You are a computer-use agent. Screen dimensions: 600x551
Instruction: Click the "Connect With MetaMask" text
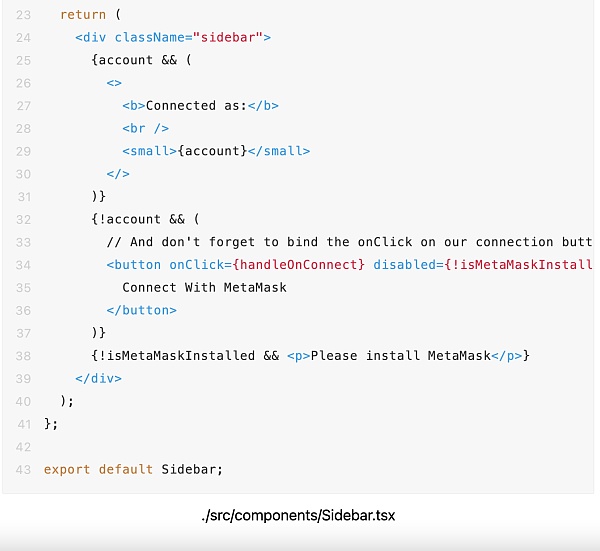pyautogui.click(x=204, y=287)
